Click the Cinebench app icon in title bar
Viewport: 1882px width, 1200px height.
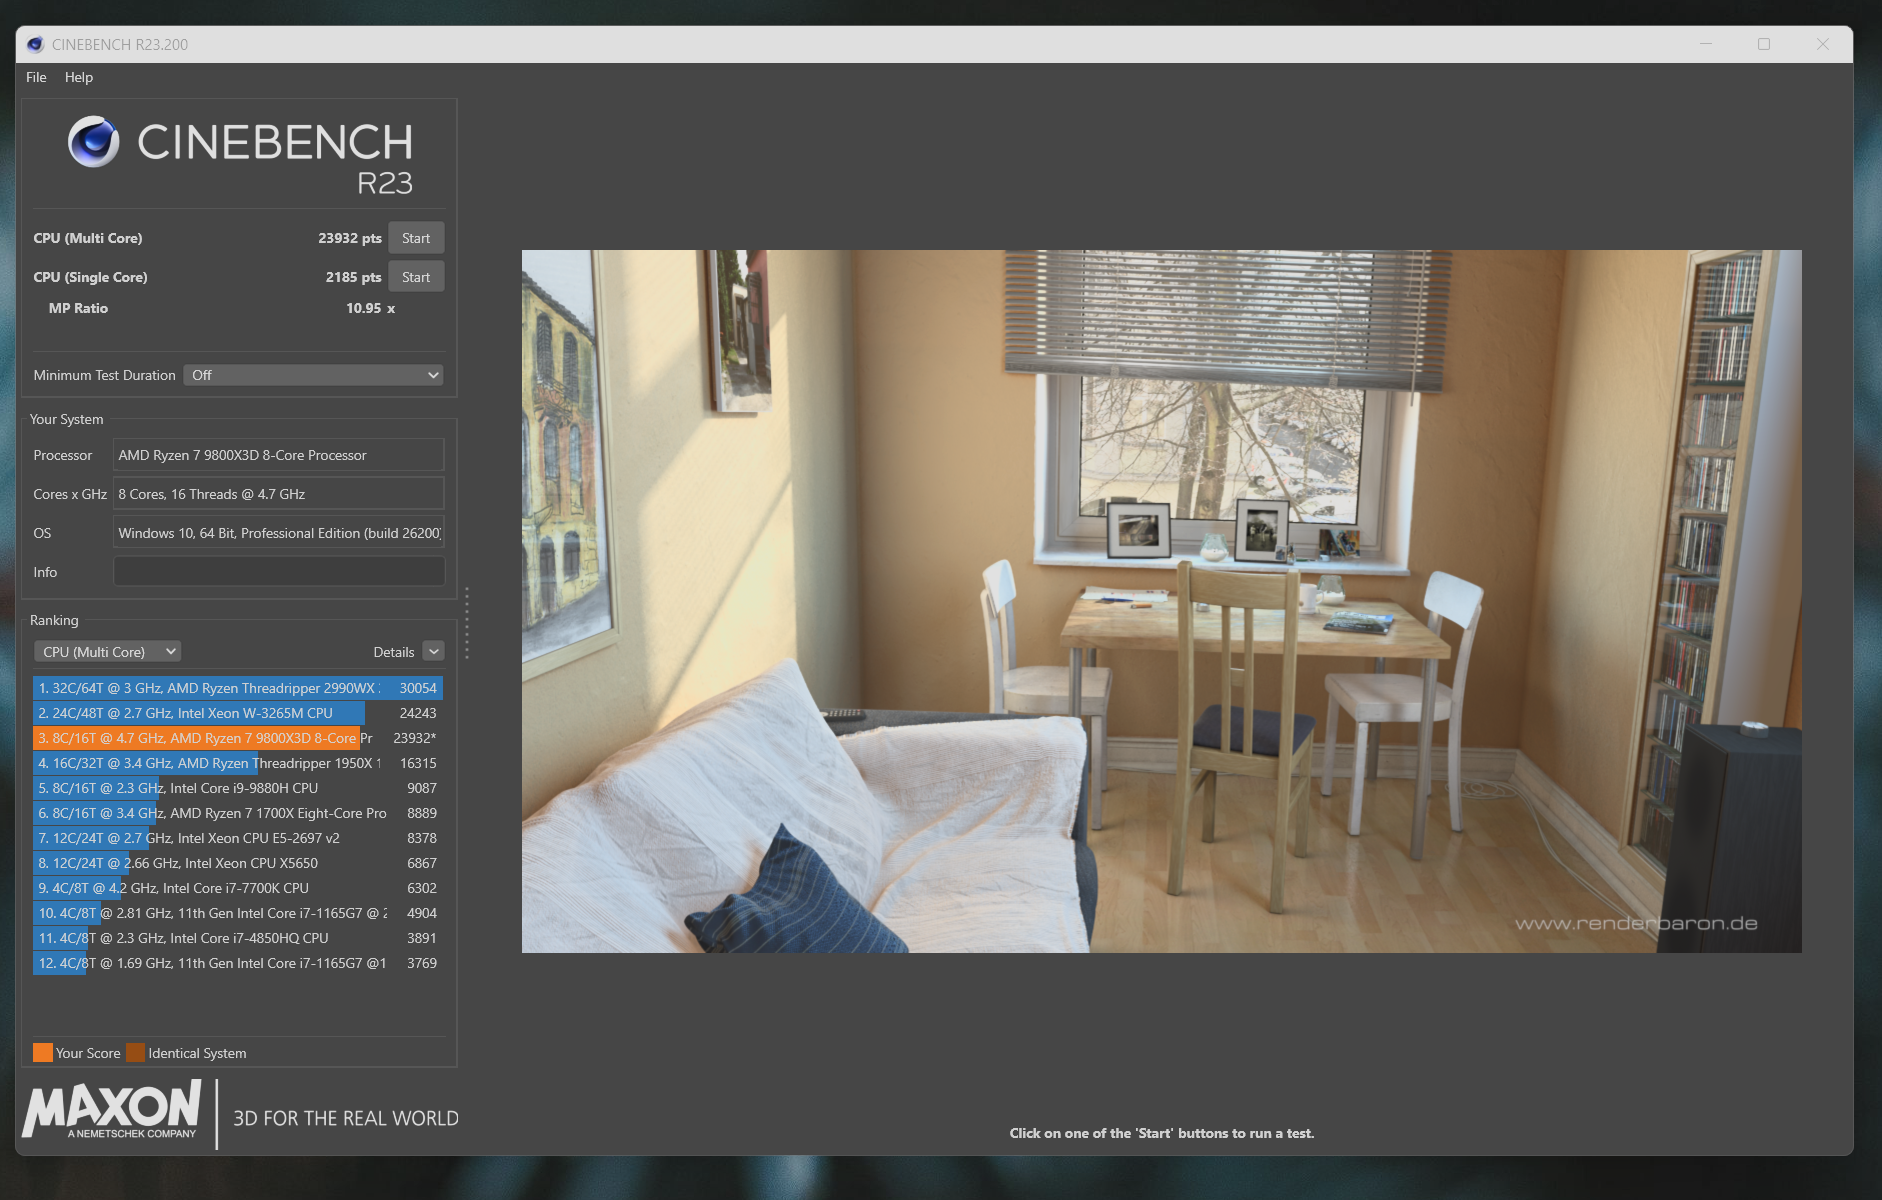pos(35,44)
